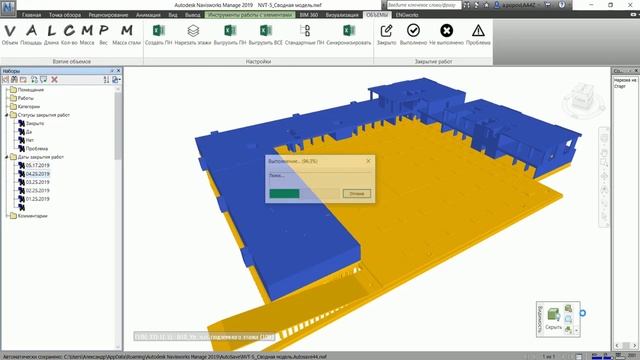Open the Анимация ribbon tab
The height and width of the screenshot is (360, 640).
point(148,15)
